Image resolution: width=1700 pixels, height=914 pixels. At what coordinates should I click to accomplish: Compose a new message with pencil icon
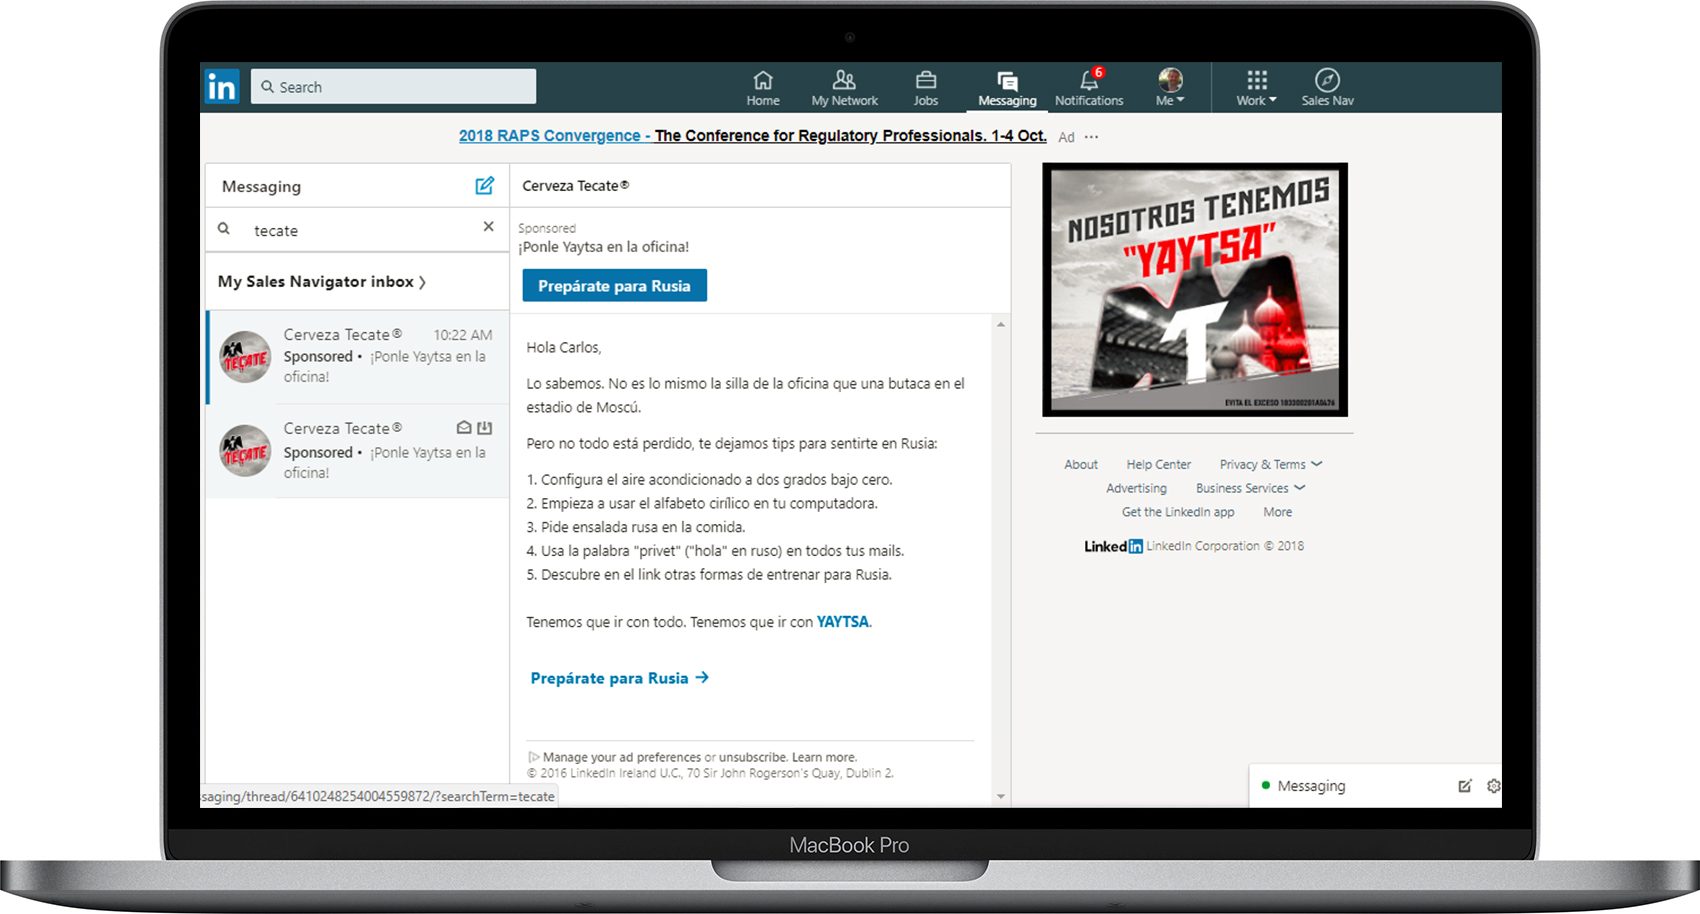coord(485,185)
